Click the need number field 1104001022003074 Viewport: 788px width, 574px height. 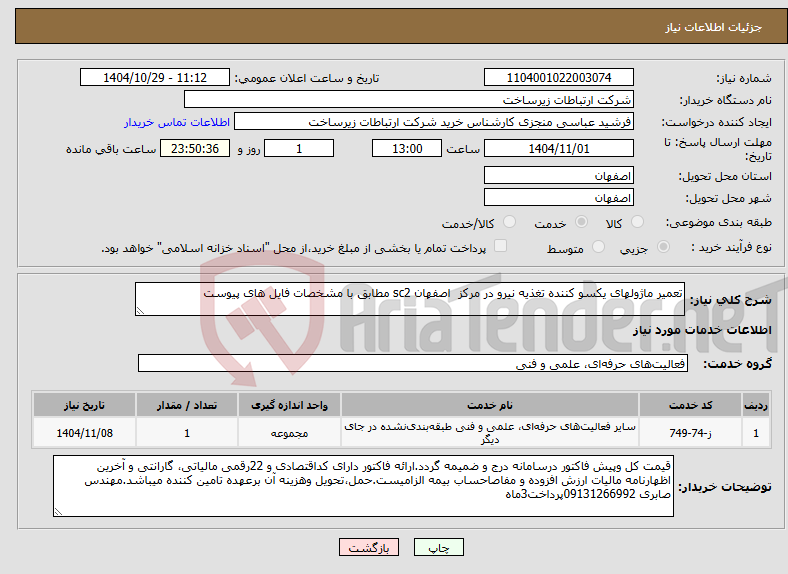(559, 77)
